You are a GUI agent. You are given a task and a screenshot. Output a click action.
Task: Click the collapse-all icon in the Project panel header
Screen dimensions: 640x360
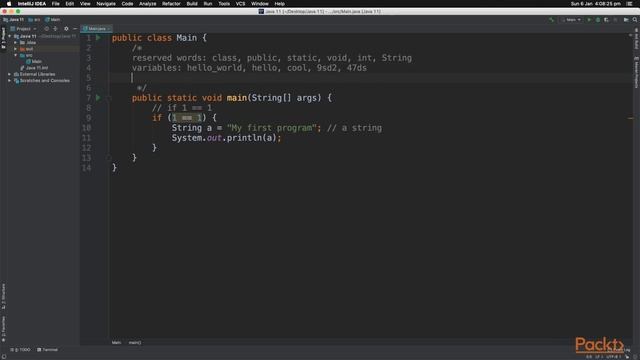(56, 29)
